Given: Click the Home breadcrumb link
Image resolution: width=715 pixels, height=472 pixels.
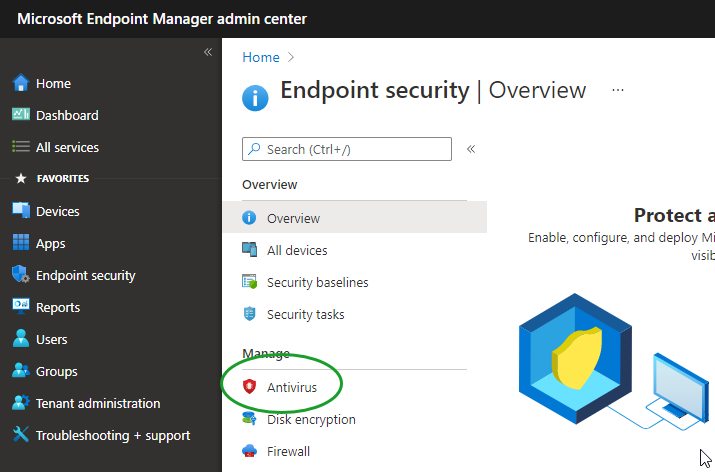Looking at the screenshot, I should [261, 57].
